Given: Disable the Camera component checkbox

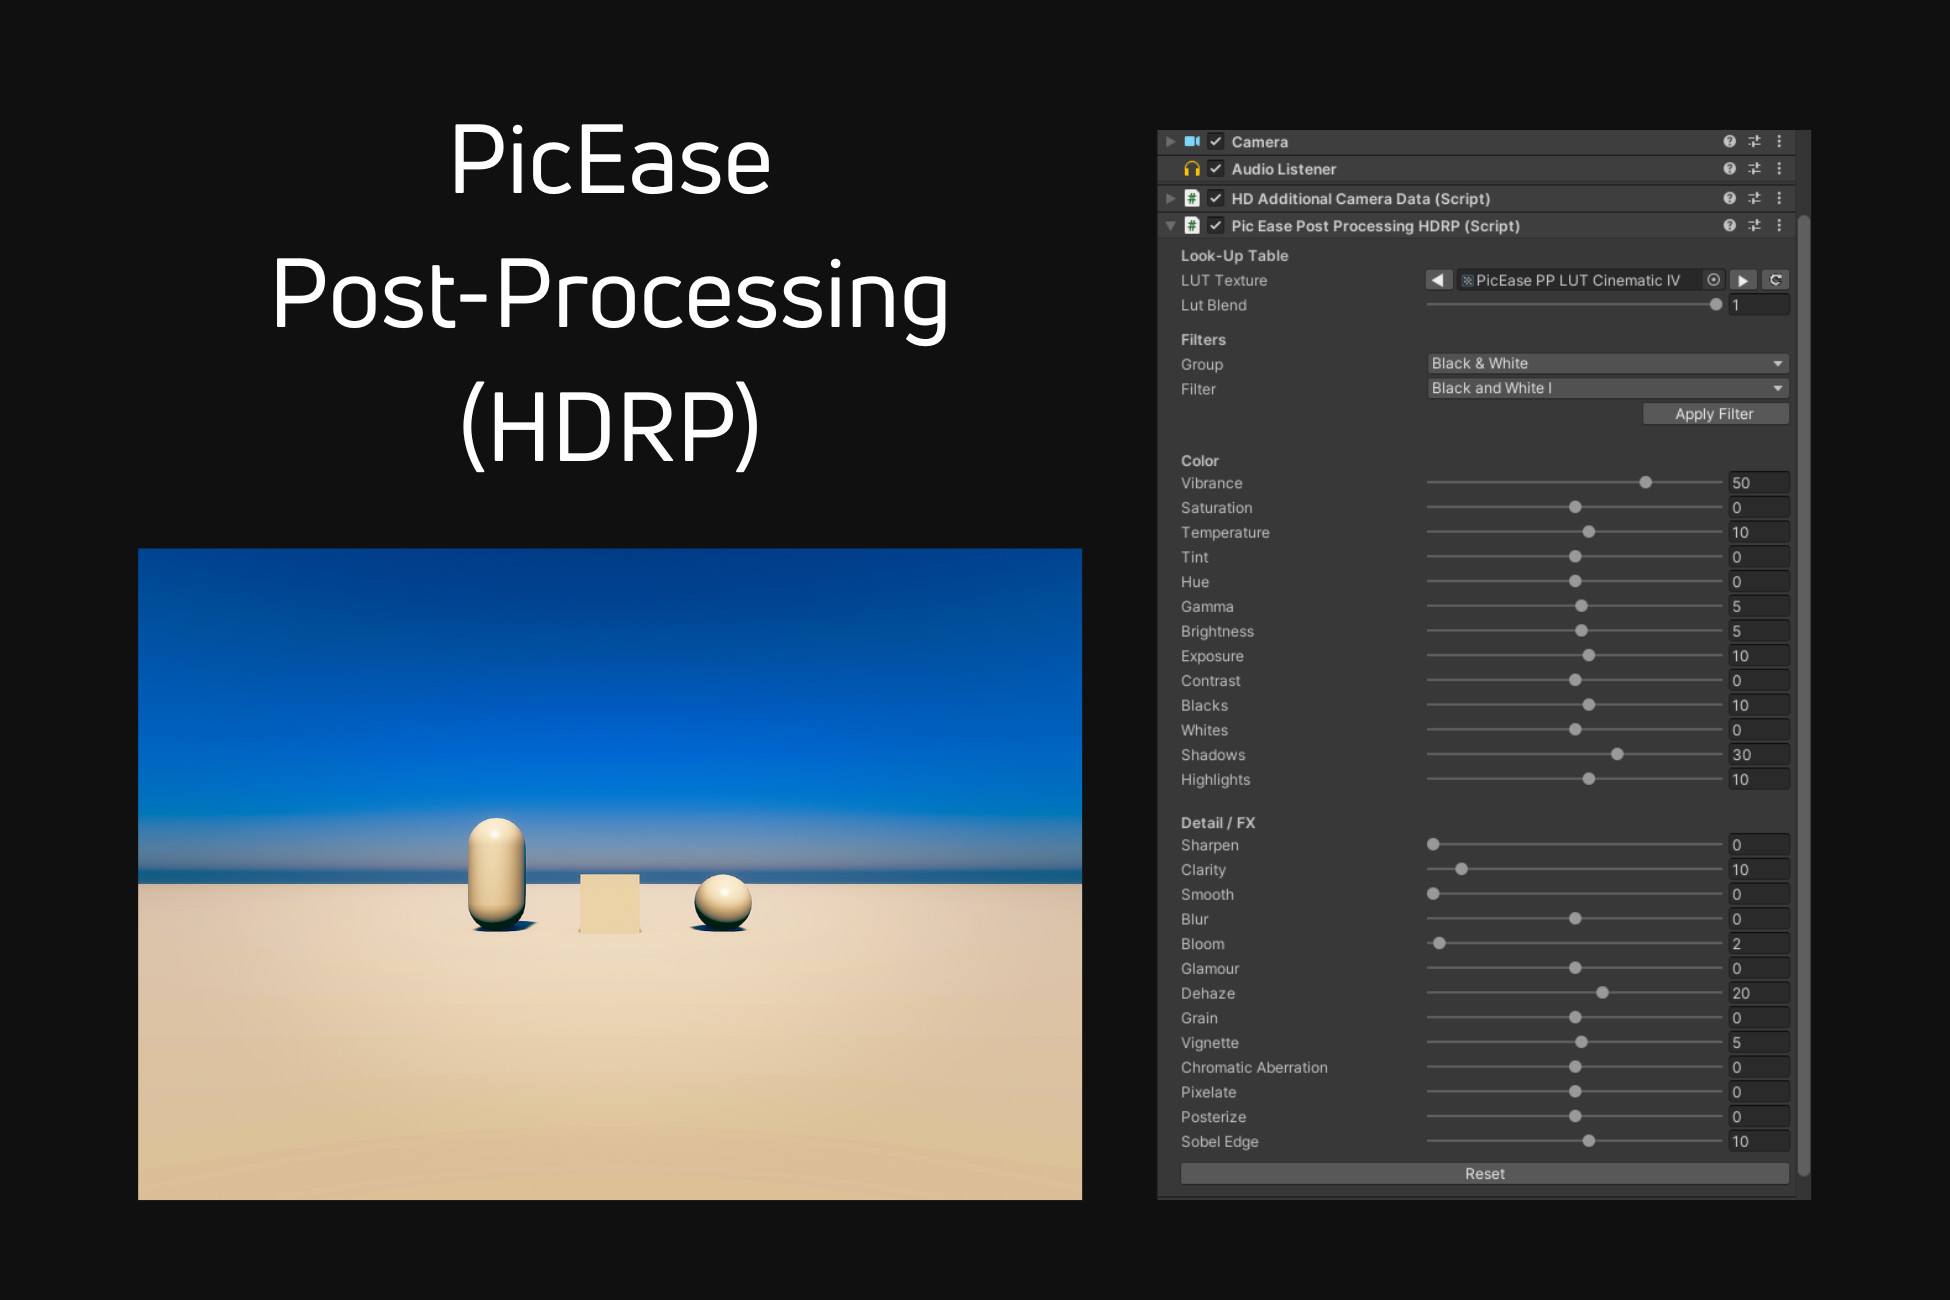Looking at the screenshot, I should click(x=1216, y=142).
